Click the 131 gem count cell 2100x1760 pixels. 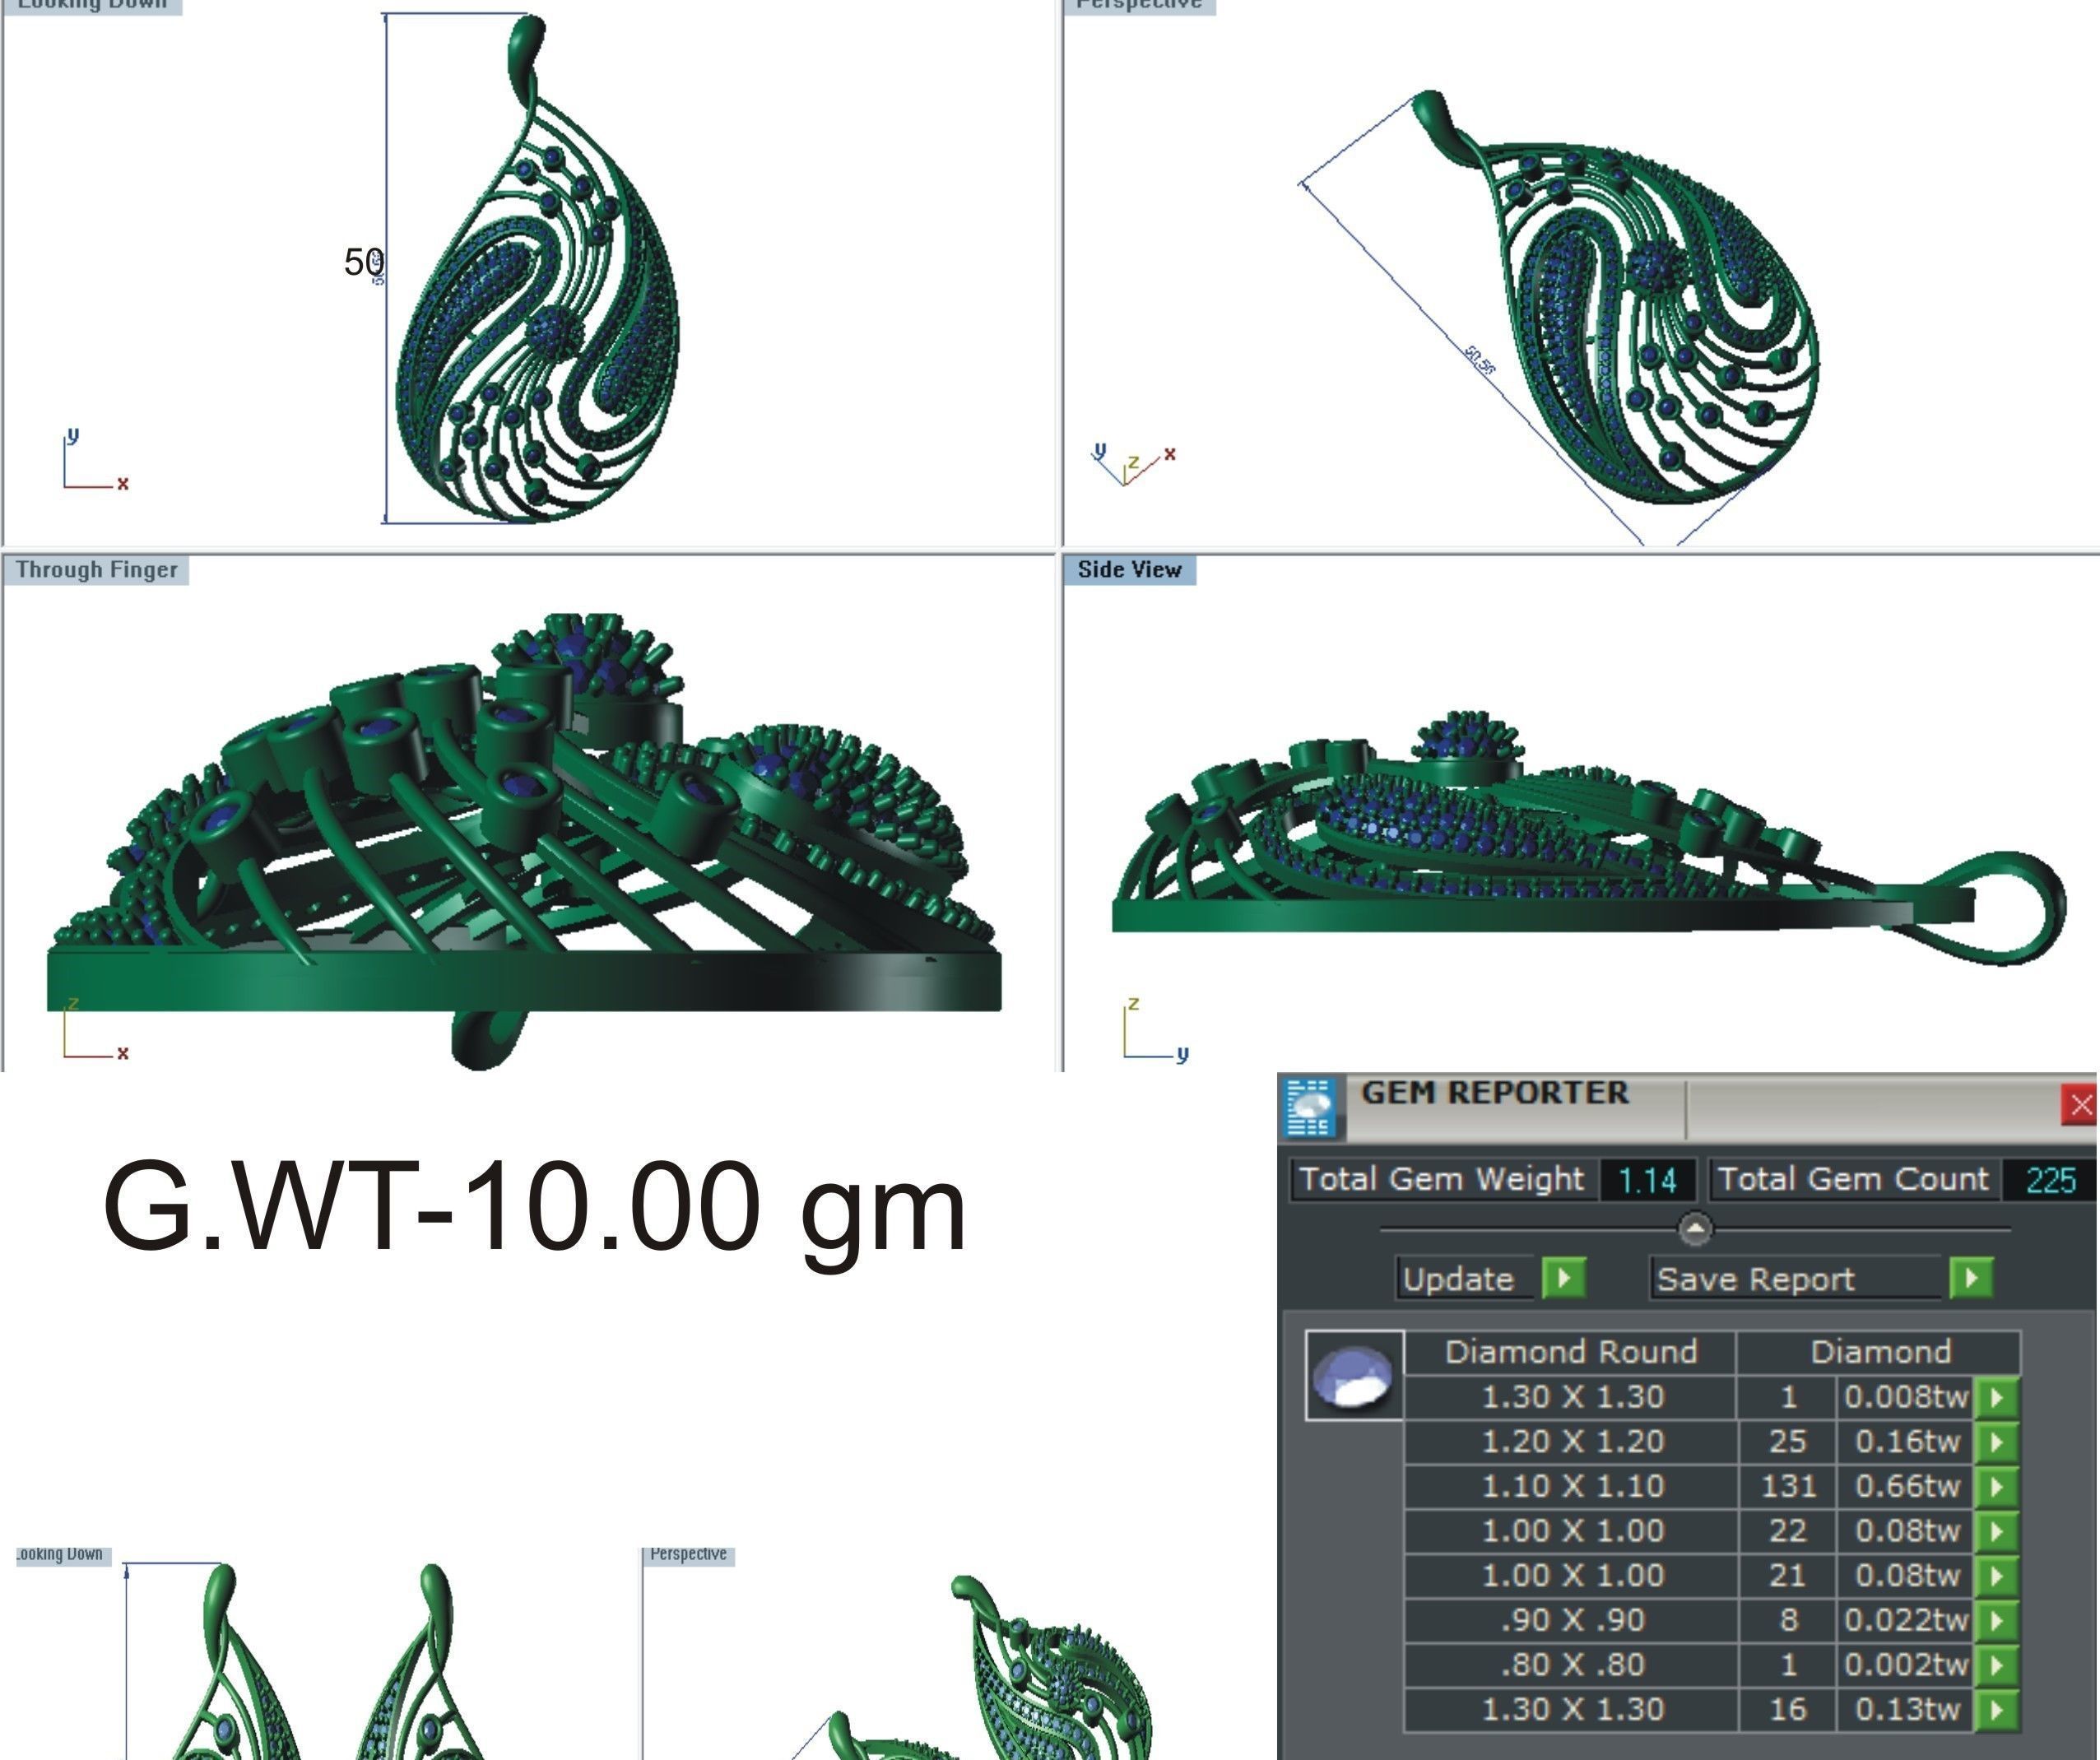pyautogui.click(x=1787, y=1487)
